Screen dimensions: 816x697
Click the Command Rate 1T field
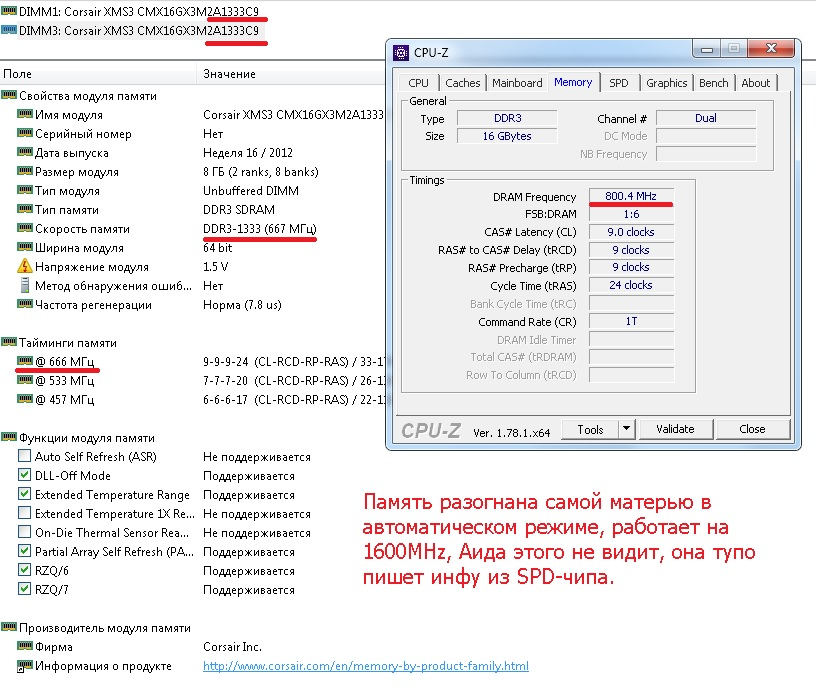[x=631, y=321]
